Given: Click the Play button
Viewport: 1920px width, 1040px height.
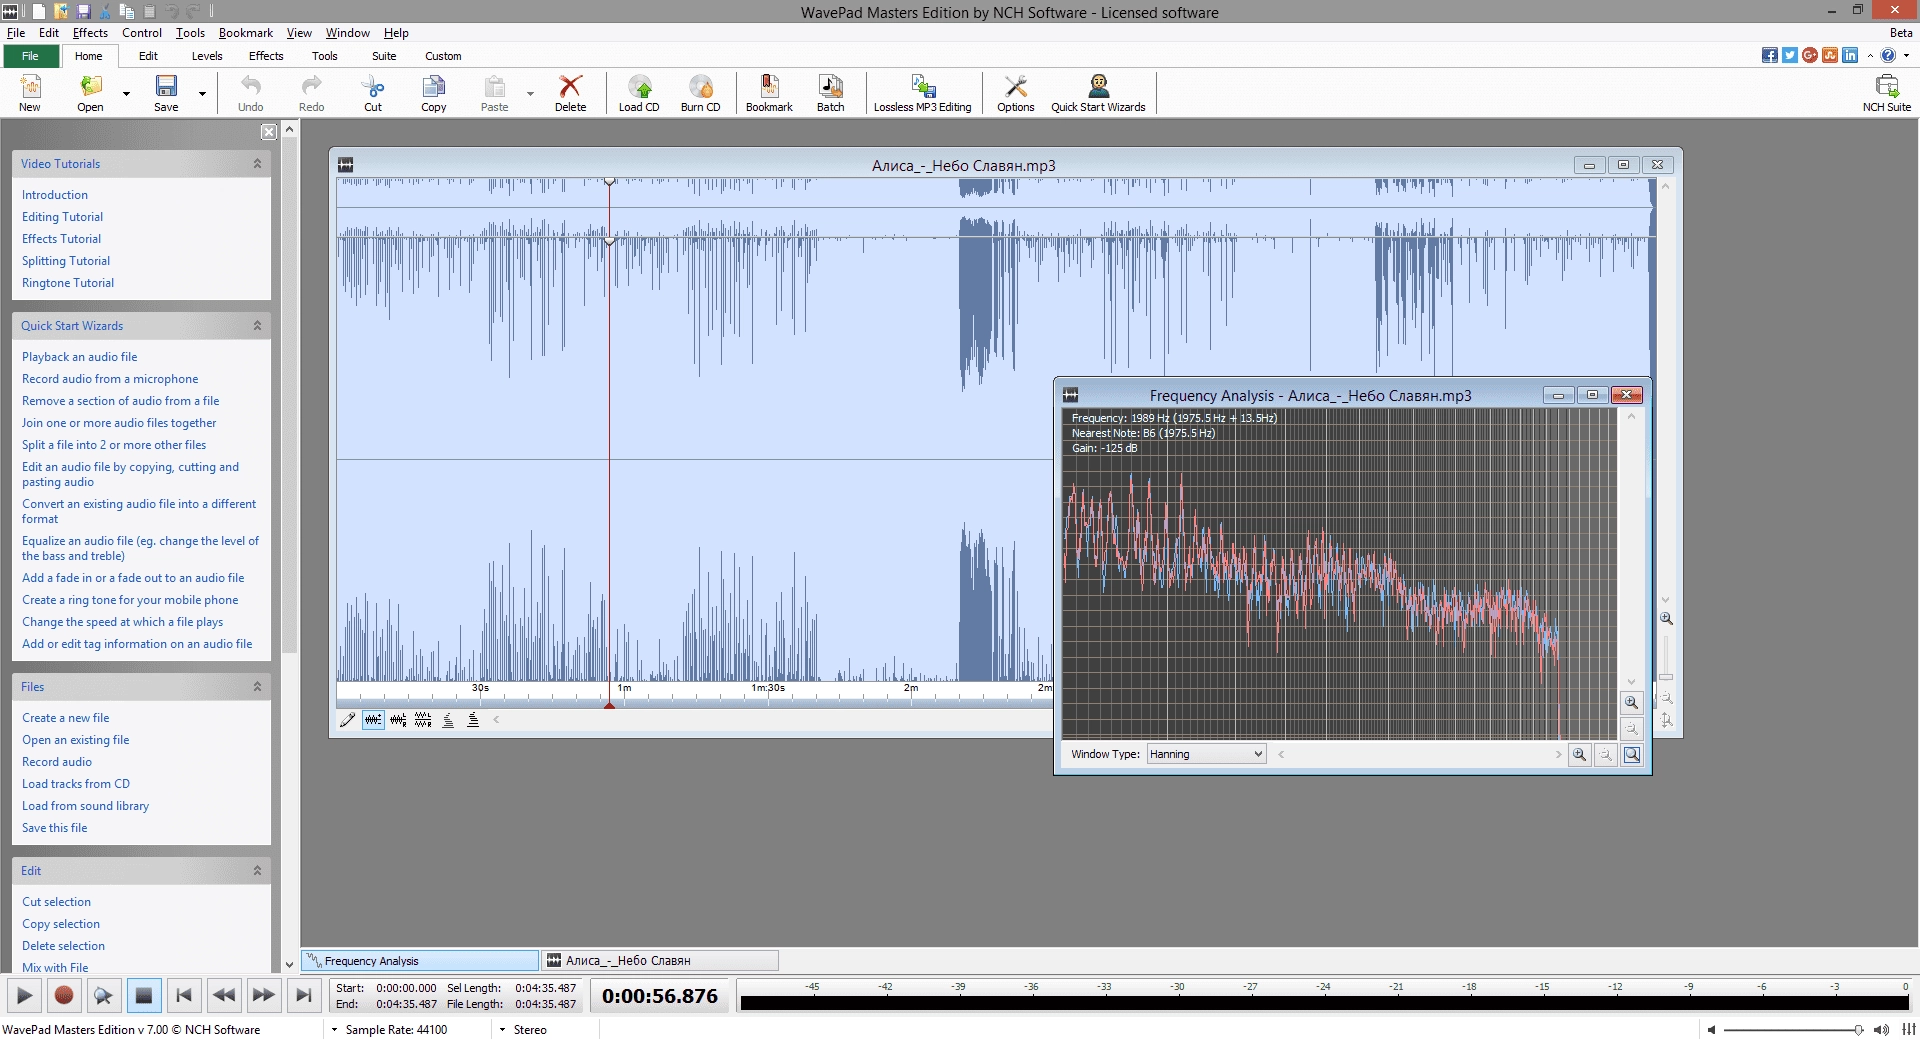Looking at the screenshot, I should (24, 996).
